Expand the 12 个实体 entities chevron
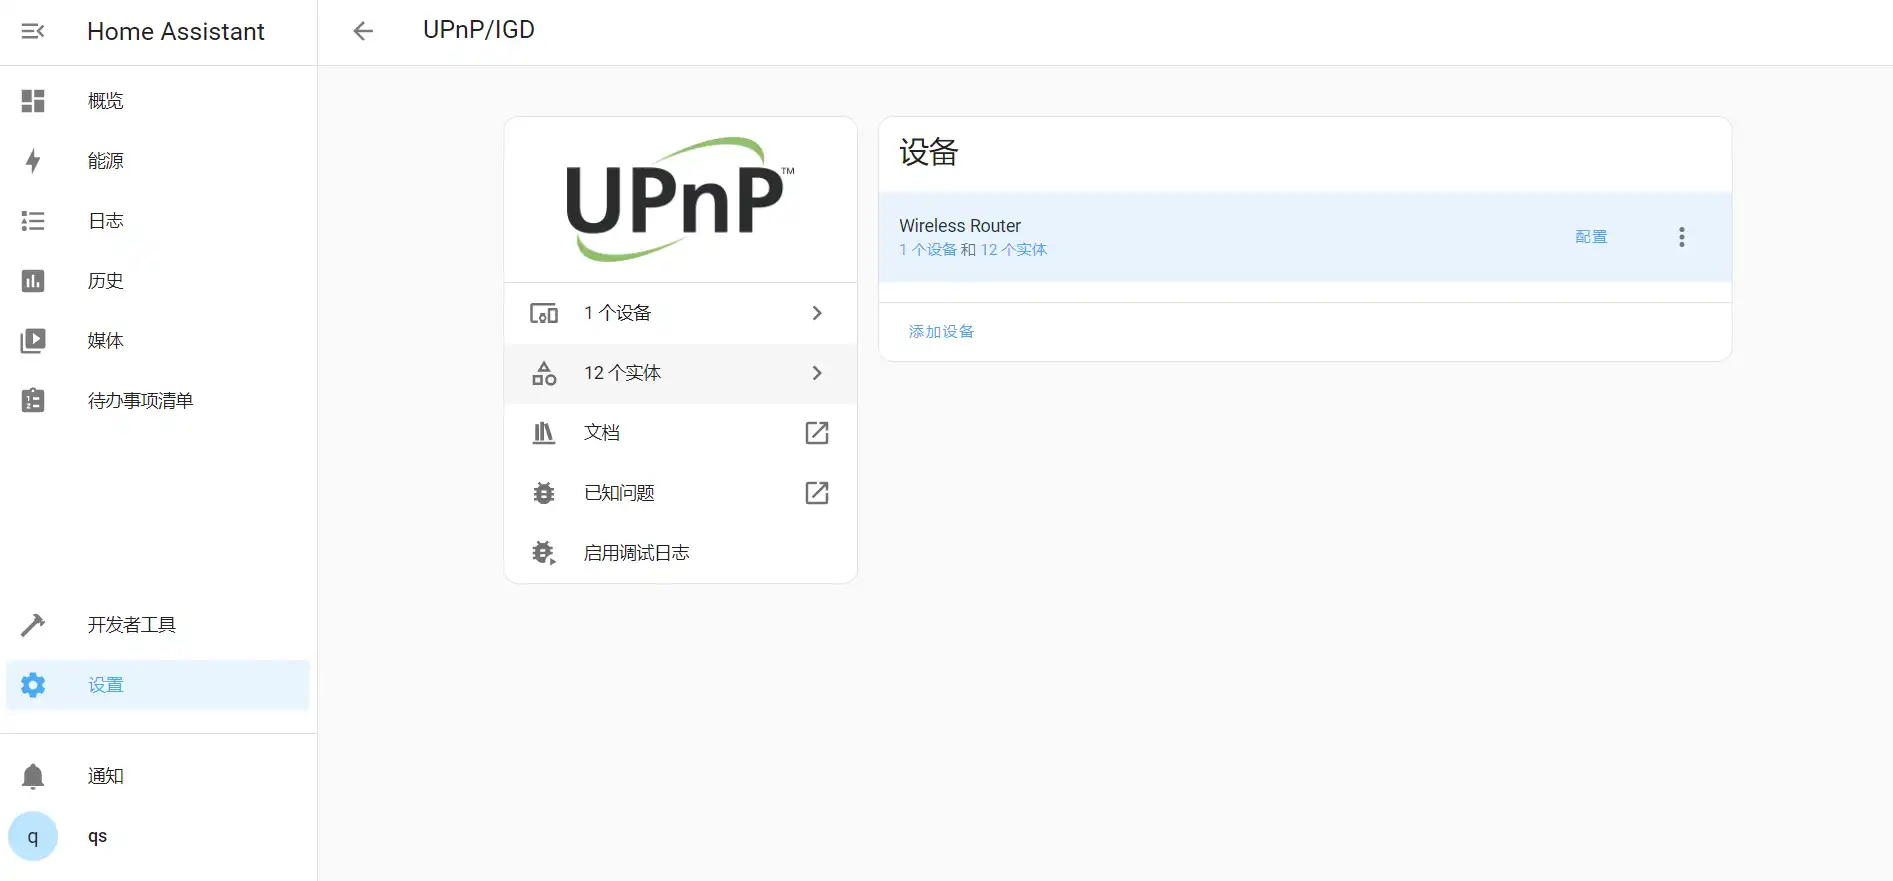Viewport: 1893px width, 881px height. tap(817, 373)
